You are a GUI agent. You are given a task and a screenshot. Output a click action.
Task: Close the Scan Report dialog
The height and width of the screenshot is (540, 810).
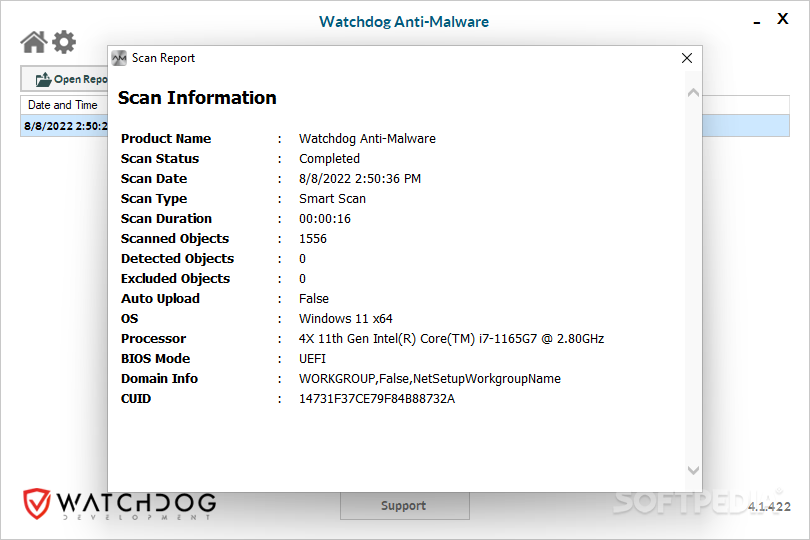pyautogui.click(x=687, y=58)
